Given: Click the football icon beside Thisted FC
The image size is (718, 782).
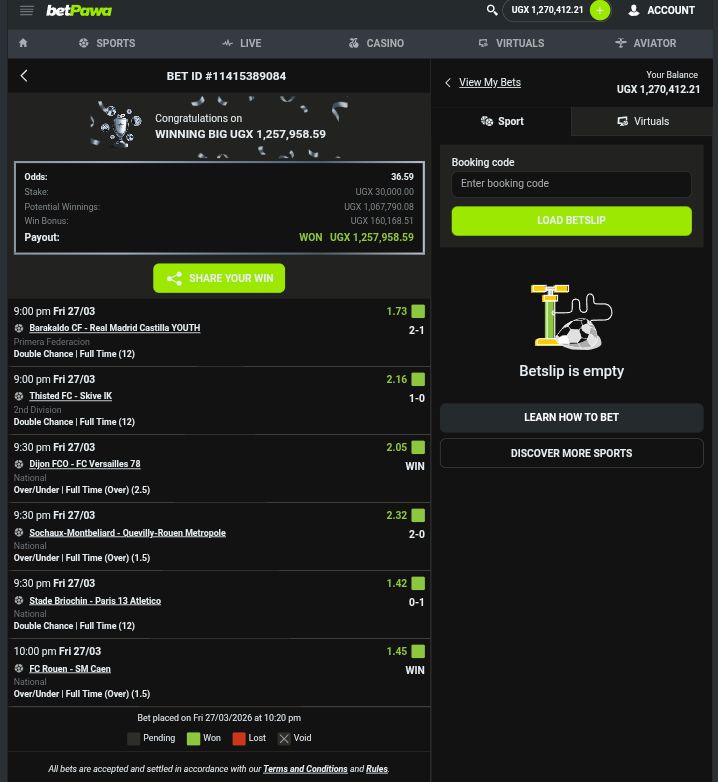Looking at the screenshot, I should [19, 396].
